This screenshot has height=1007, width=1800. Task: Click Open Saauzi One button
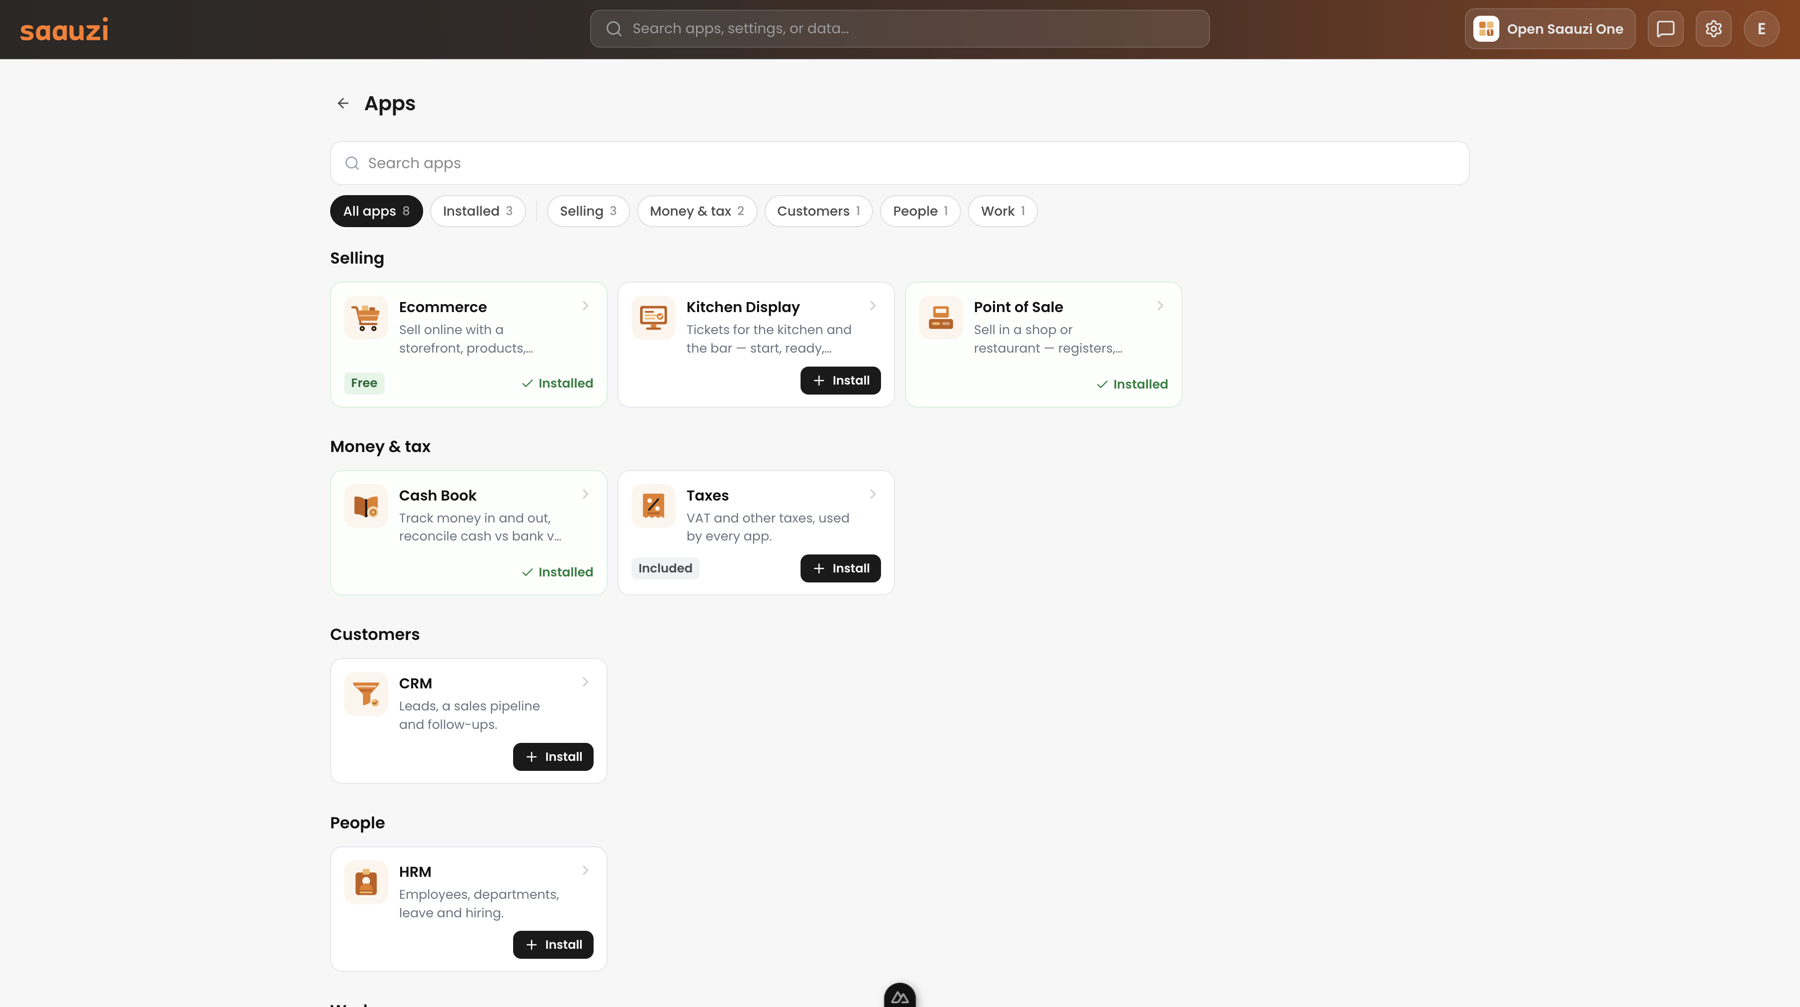[1550, 29]
